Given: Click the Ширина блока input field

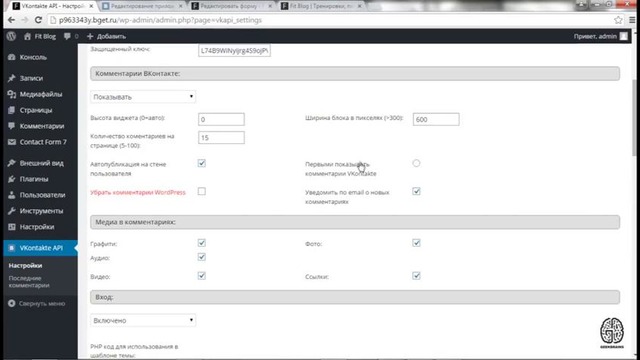Looking at the screenshot, I should (x=436, y=119).
